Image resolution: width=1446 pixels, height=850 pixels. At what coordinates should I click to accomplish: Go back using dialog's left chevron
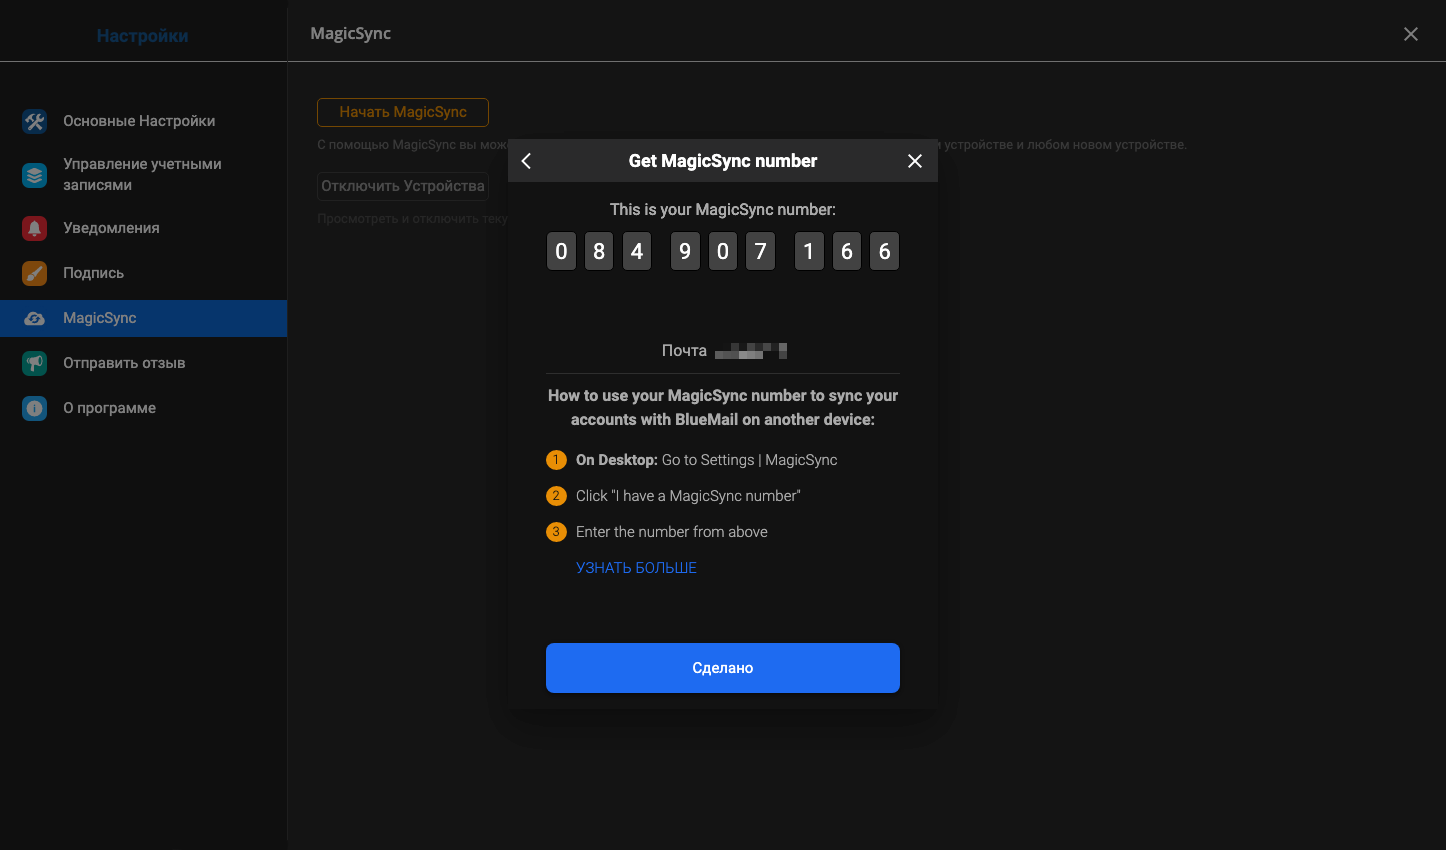tap(527, 161)
